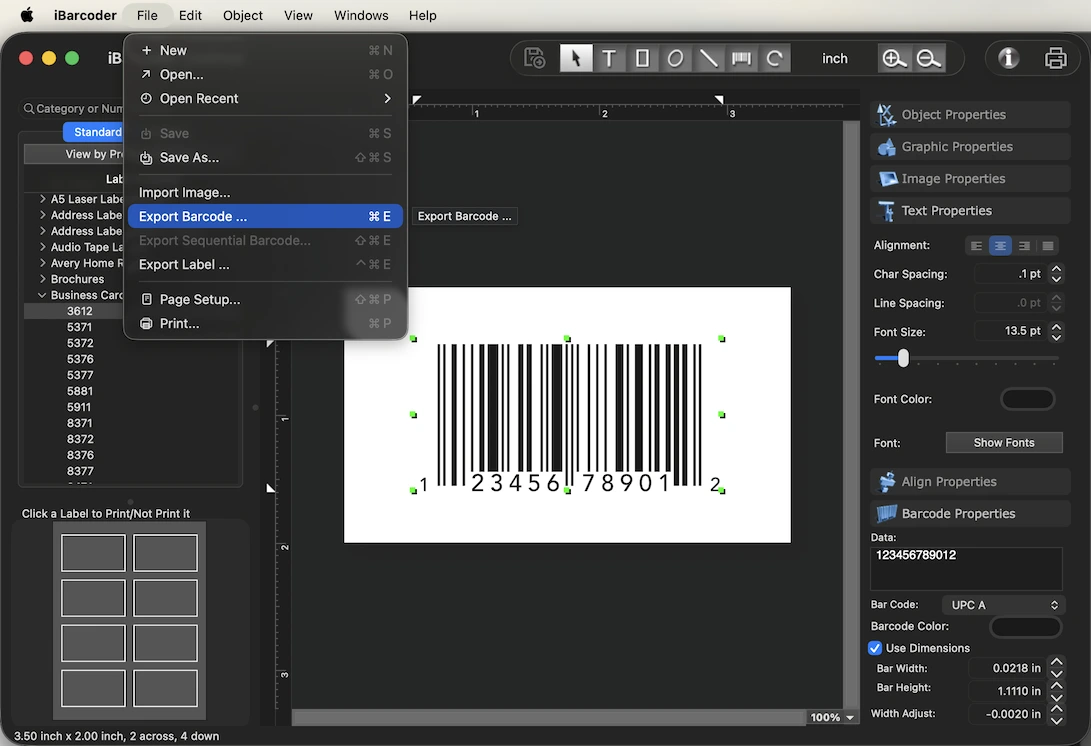Image resolution: width=1091 pixels, height=746 pixels.
Task: Open the zoom percentage dropdown
Action: click(831, 717)
